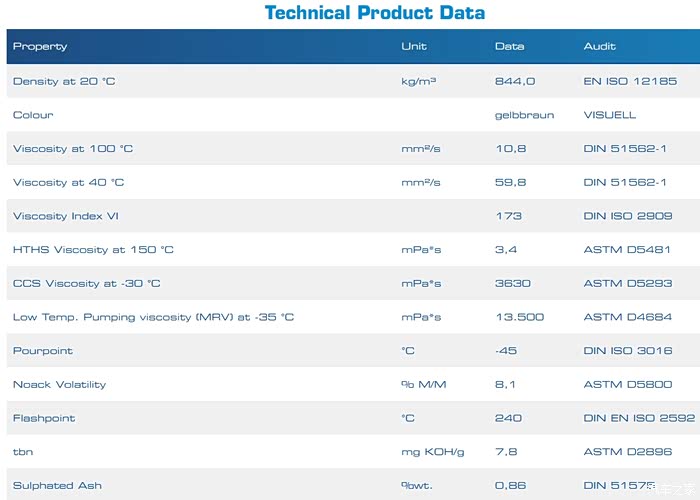Click the gelbbraun colour value
The width and height of the screenshot is (700, 500).
[x=525, y=115]
